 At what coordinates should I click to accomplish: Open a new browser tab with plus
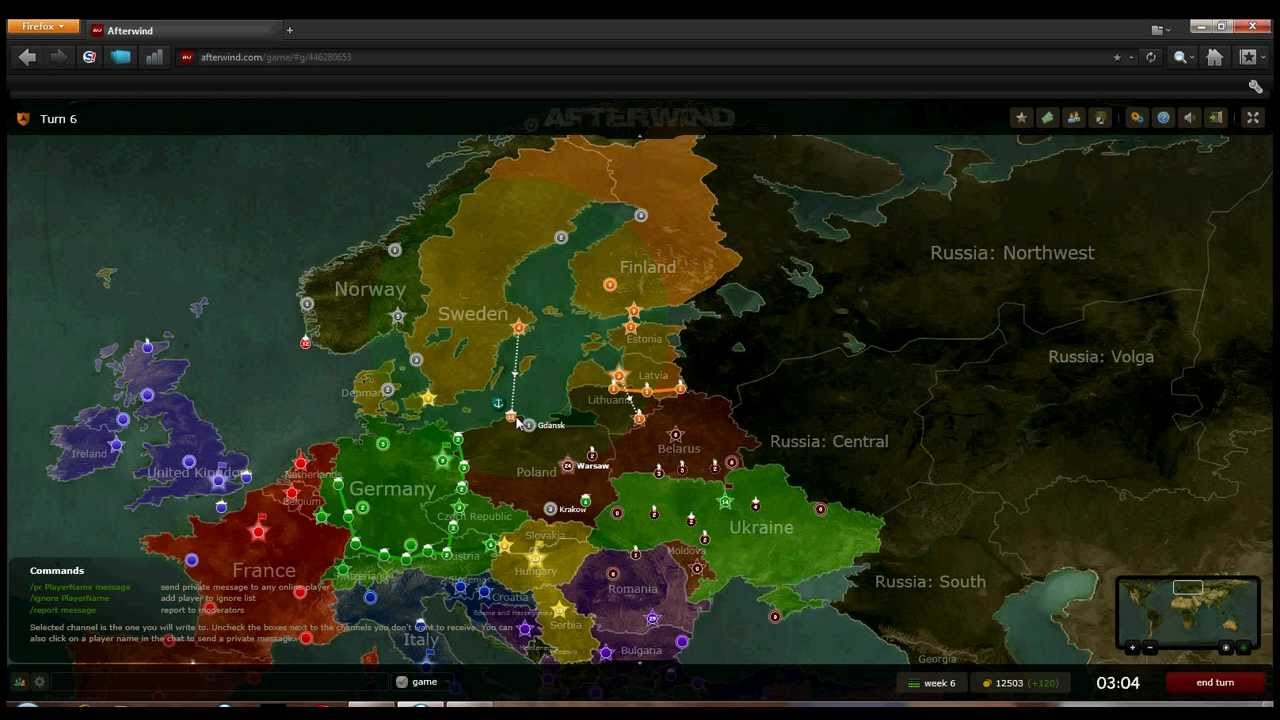(289, 30)
